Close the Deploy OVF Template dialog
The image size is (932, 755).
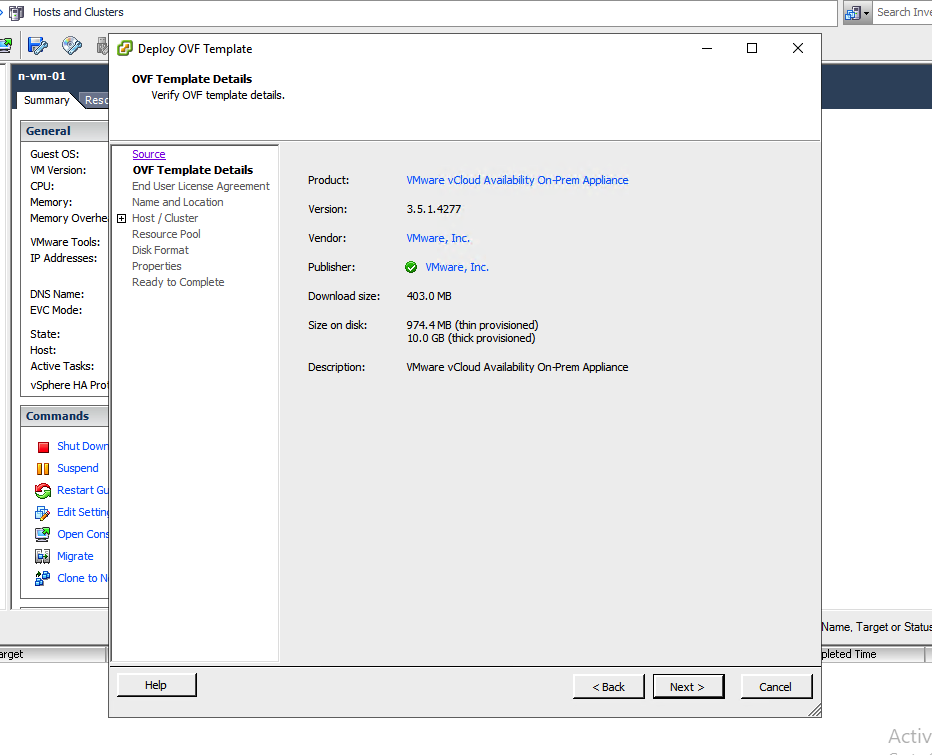tap(798, 48)
